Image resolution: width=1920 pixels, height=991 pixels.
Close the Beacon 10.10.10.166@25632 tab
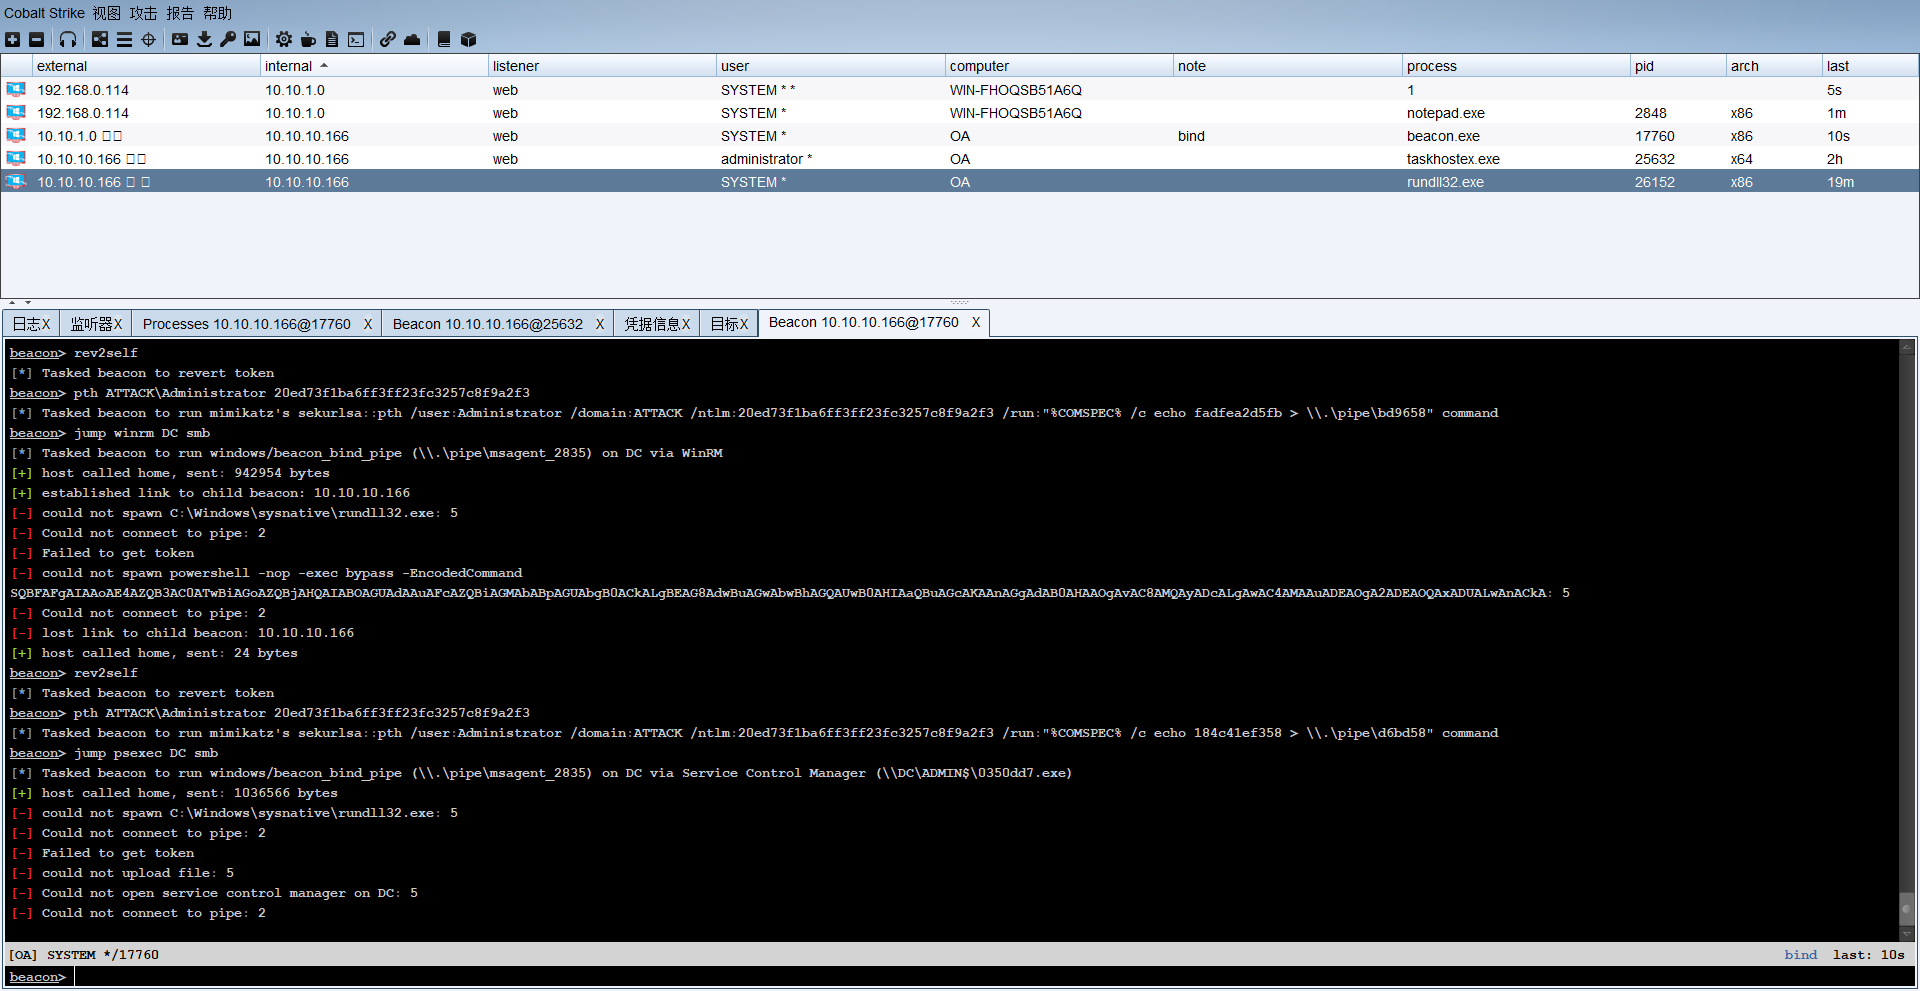pyautogui.click(x=600, y=324)
